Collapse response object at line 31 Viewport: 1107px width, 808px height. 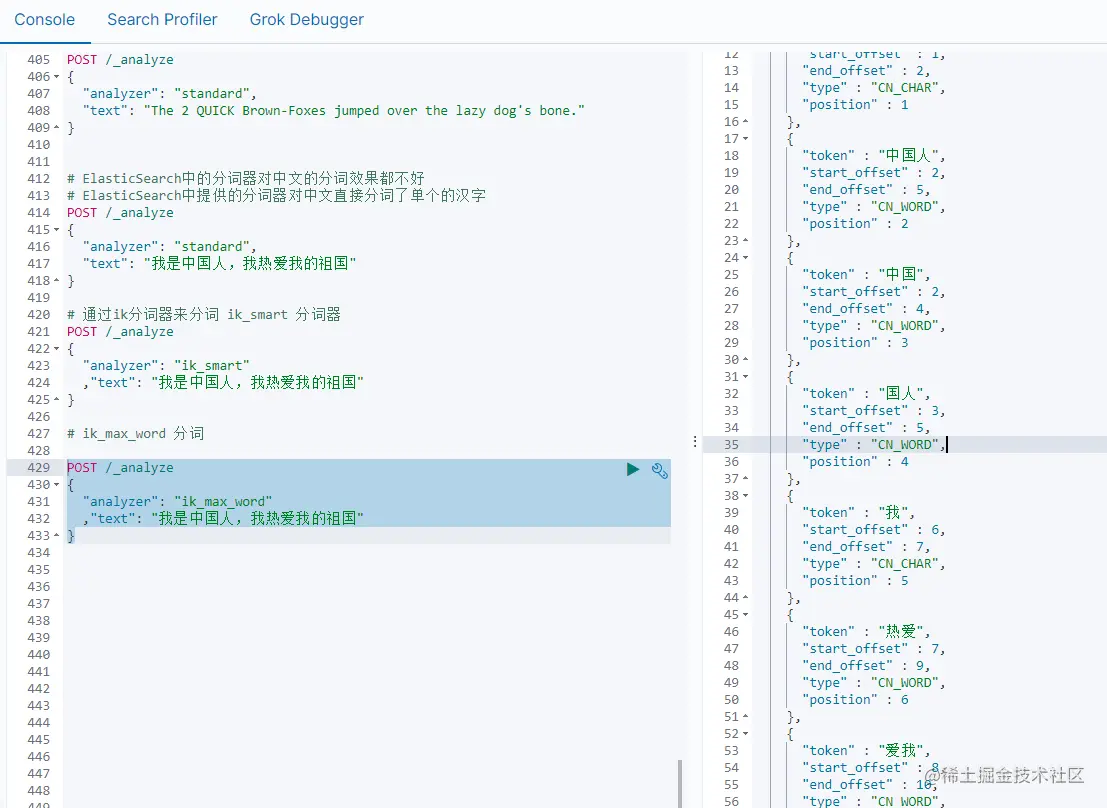coord(746,376)
